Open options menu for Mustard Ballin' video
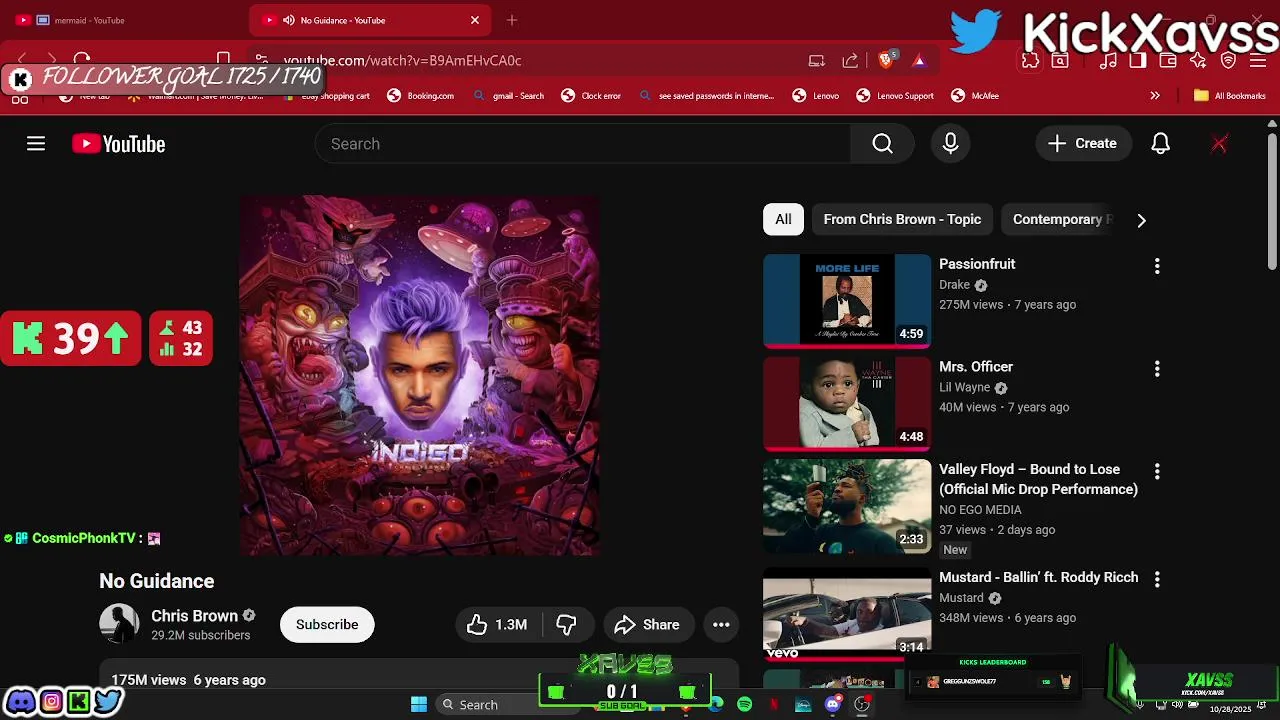The height and width of the screenshot is (720, 1280). (1157, 579)
